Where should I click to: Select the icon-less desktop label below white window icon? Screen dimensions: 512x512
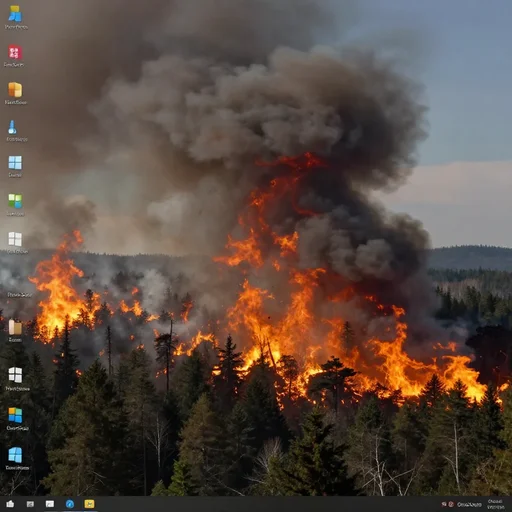click(19, 295)
